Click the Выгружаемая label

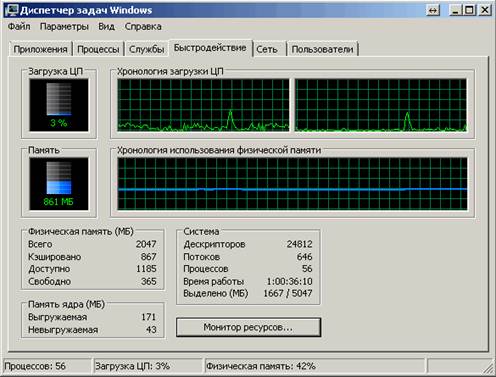[58, 317]
